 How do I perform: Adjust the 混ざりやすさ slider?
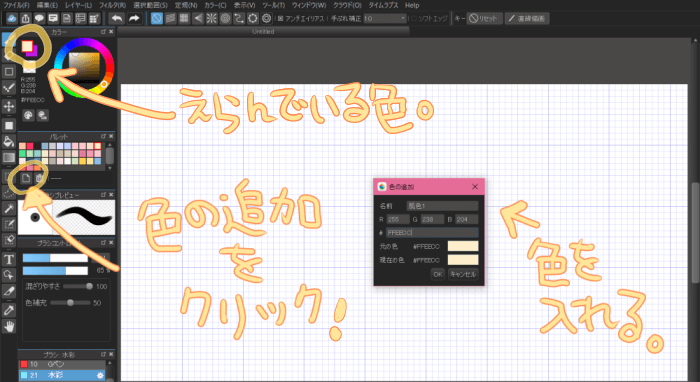tap(78, 286)
